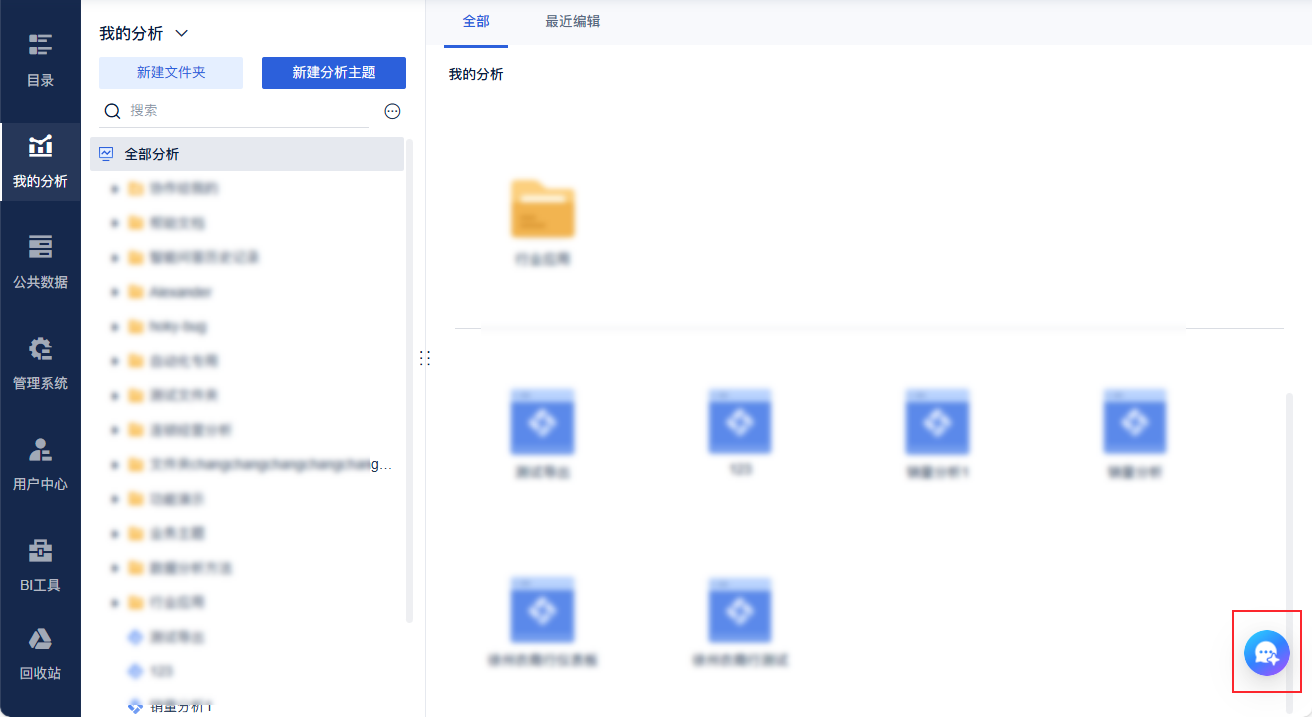
Task: Open the yellow folder thumbnail in 我的分析
Action: tap(543, 209)
